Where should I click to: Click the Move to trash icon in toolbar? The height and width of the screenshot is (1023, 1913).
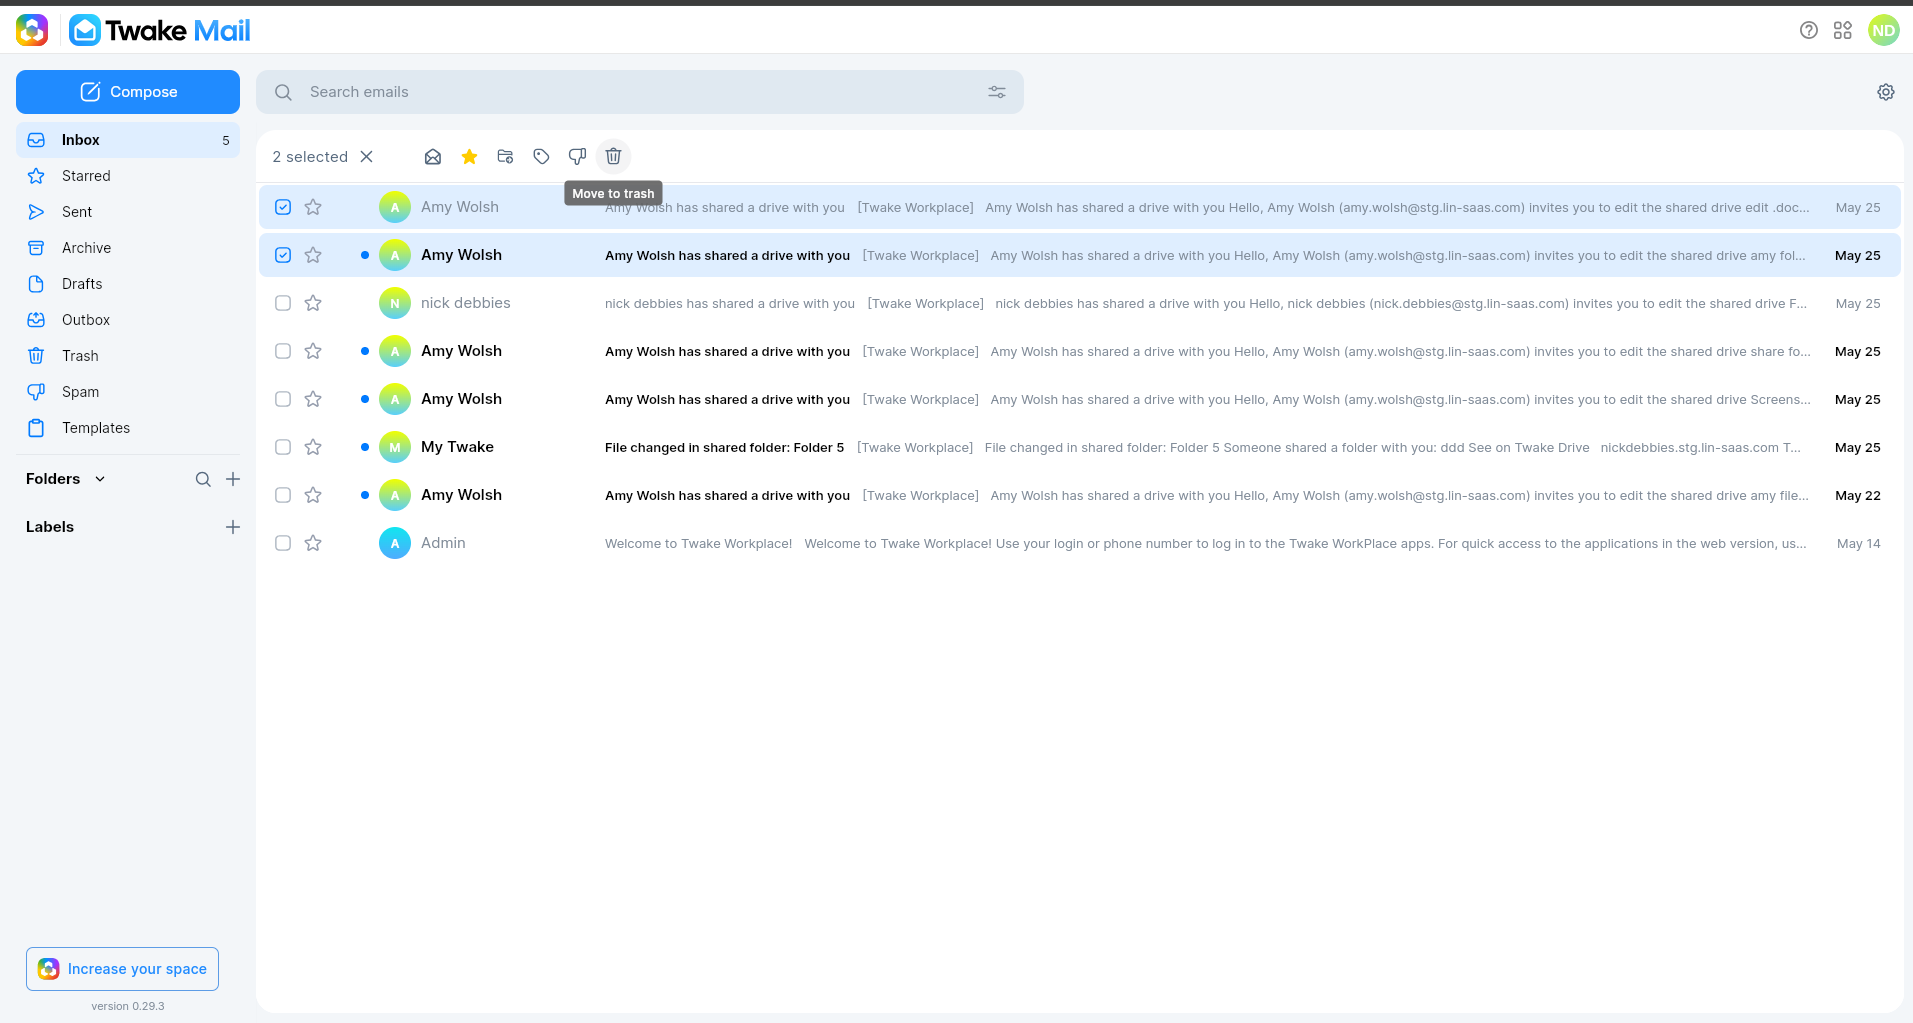(613, 156)
